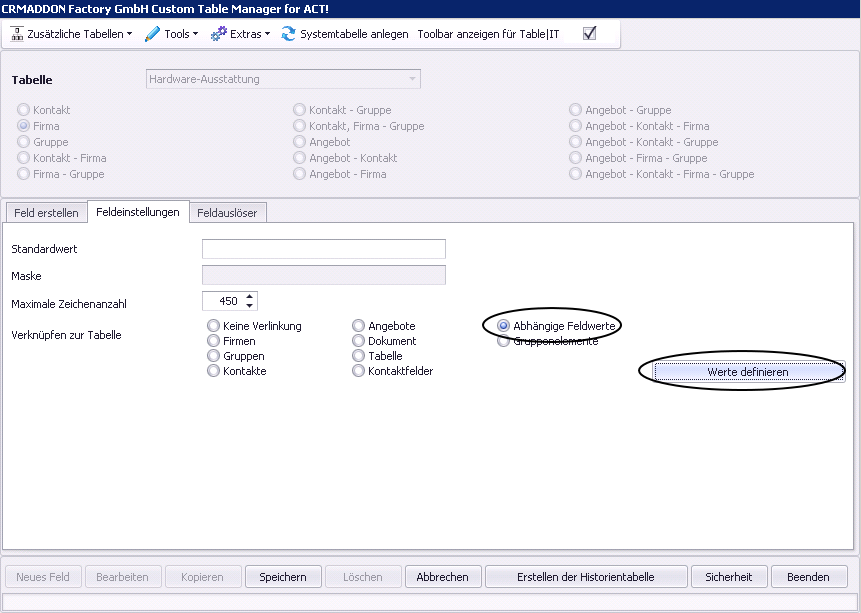The image size is (861, 613).
Task: Select Angebot - Kontakt - Gruppe radio button
Action: pos(575,142)
